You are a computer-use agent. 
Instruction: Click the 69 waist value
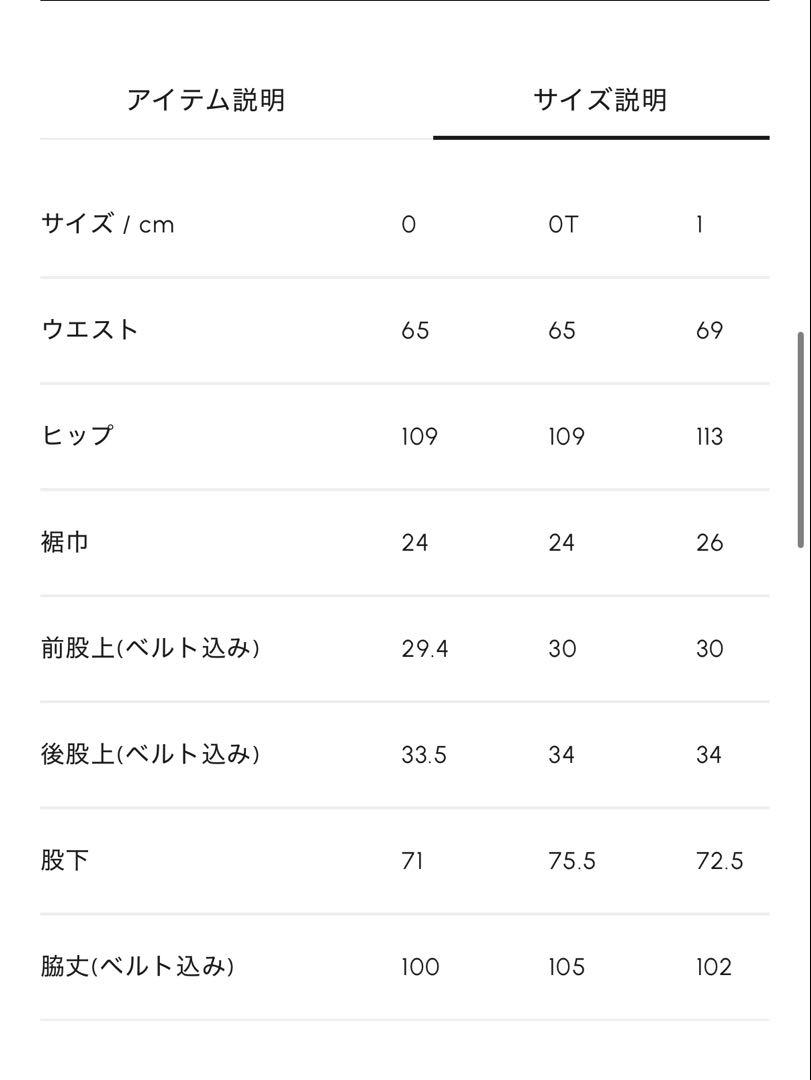tap(709, 331)
